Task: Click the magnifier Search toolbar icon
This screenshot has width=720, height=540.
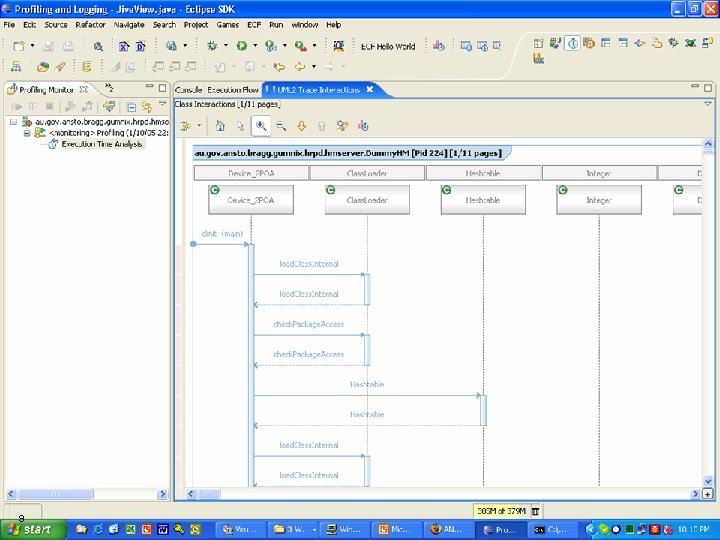Action: pyautogui.click(x=98, y=46)
